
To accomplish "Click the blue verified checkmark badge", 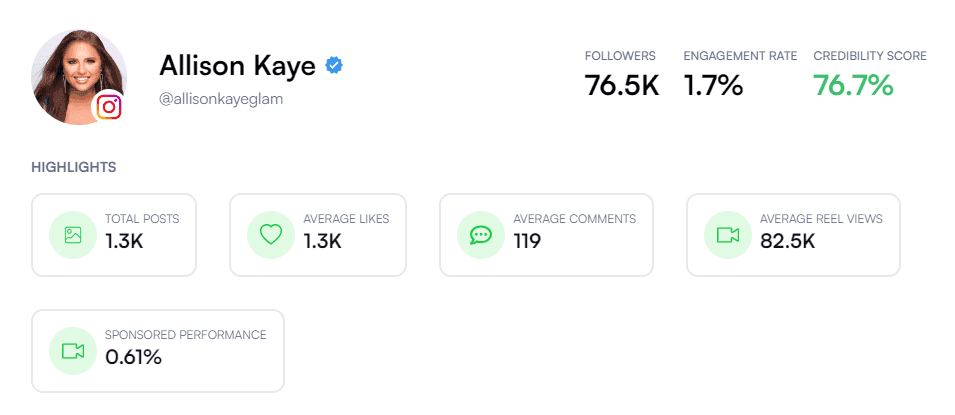I will coord(334,65).
